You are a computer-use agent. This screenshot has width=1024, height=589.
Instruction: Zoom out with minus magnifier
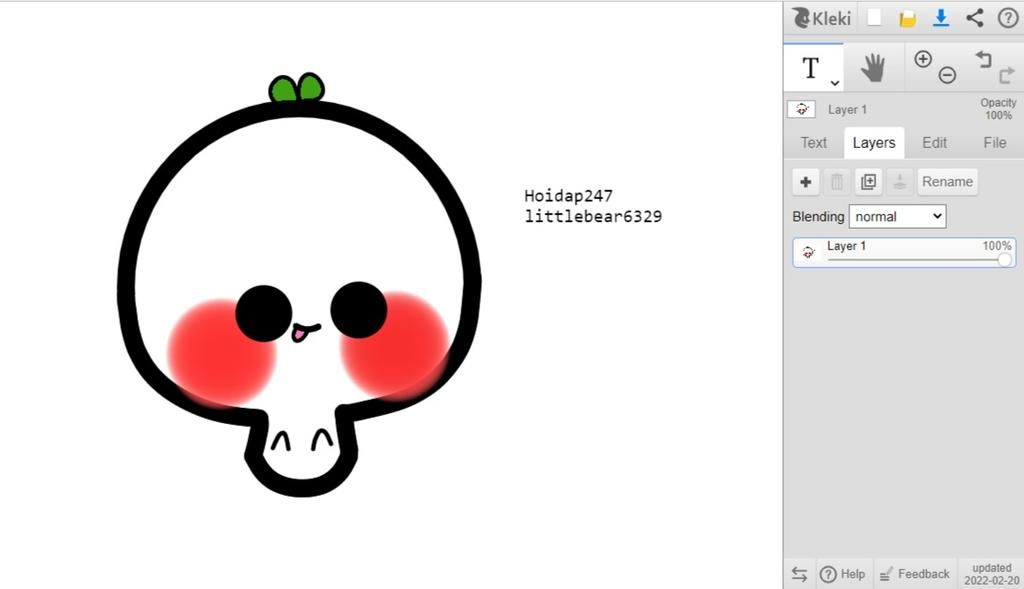tap(947, 75)
